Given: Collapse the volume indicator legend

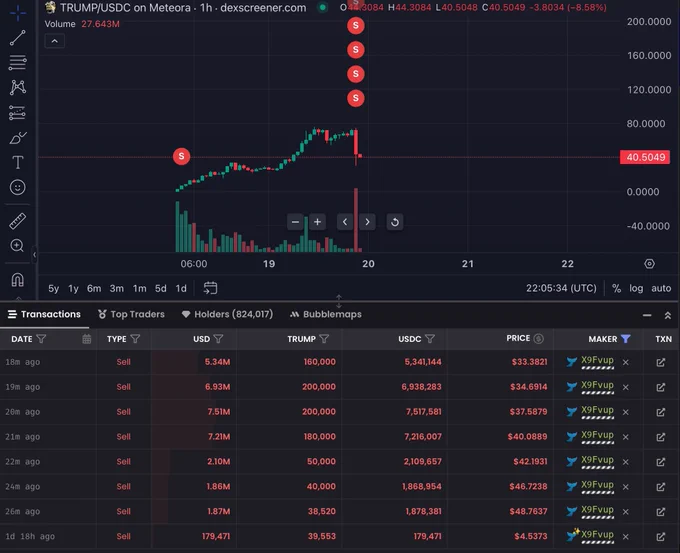Looking at the screenshot, I should pyautogui.click(x=55, y=41).
